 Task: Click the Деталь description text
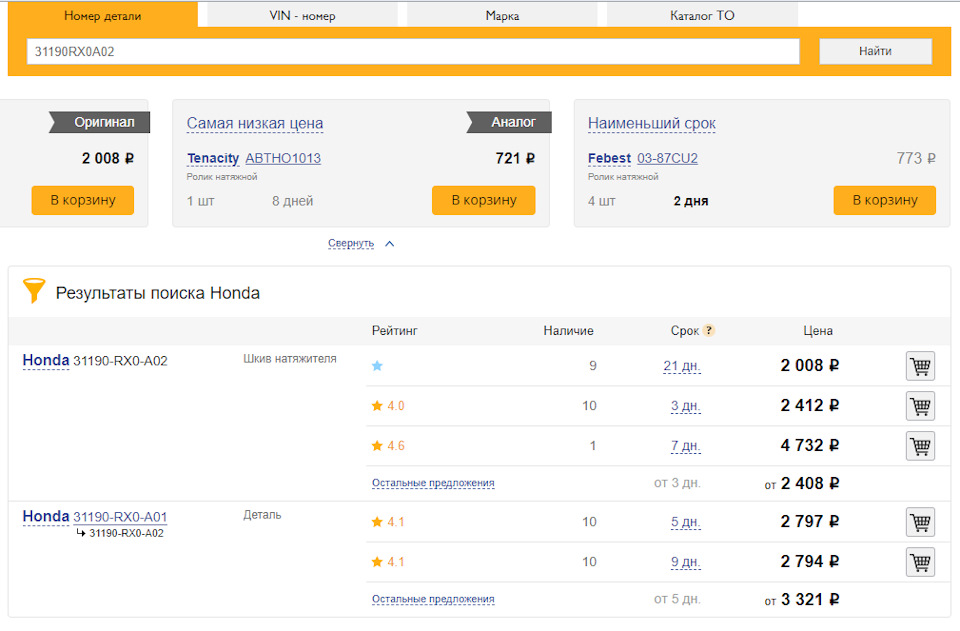(262, 515)
